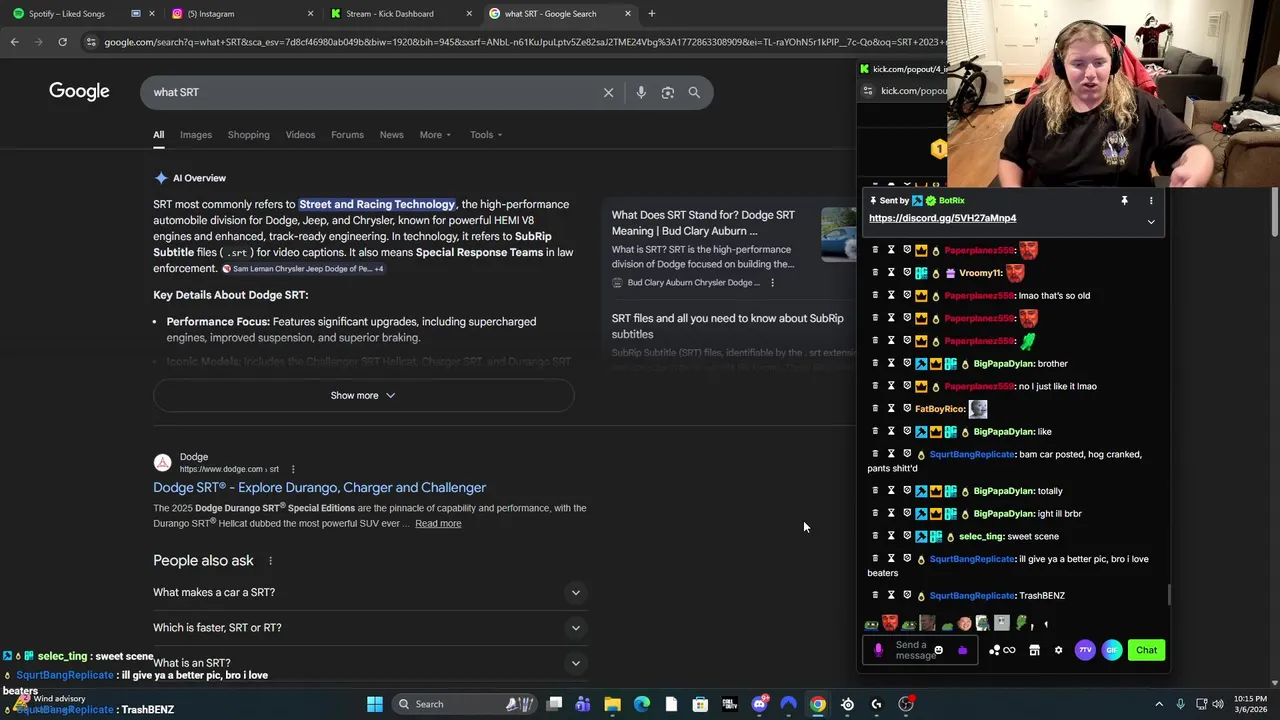The width and height of the screenshot is (1280, 720).
Task: Open People also ask options menu
Action: 270,561
